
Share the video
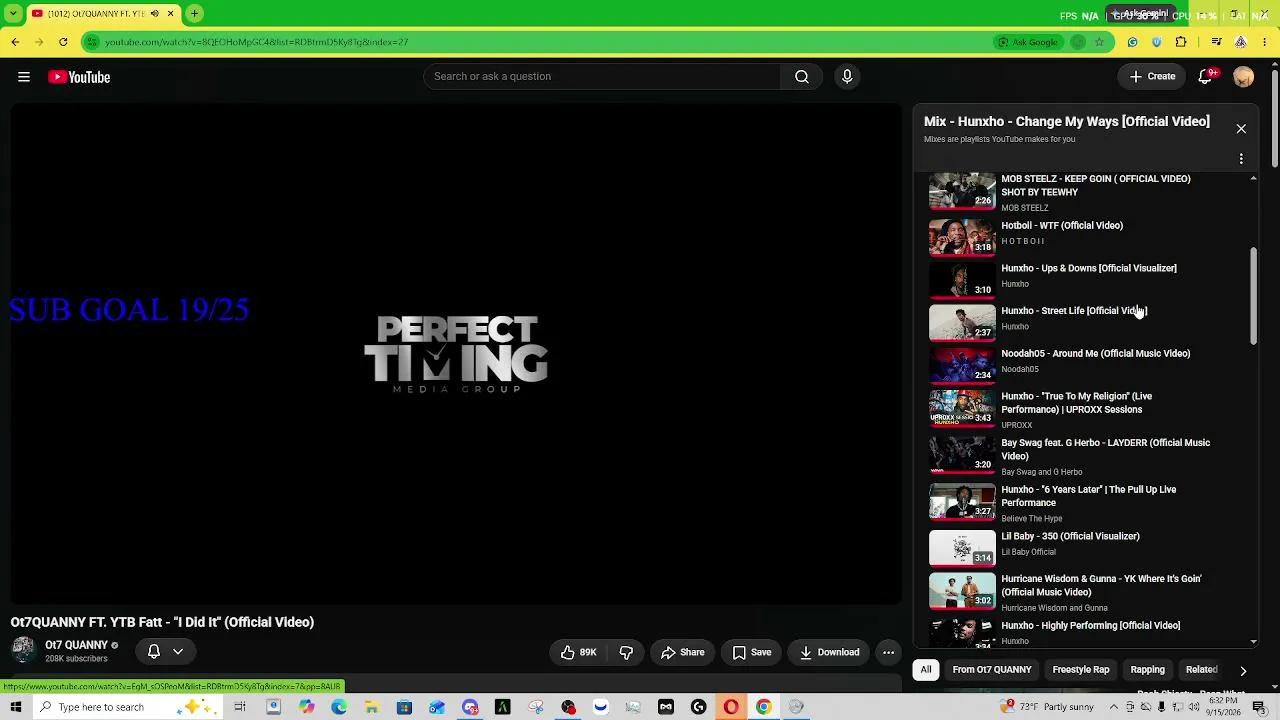point(683,652)
